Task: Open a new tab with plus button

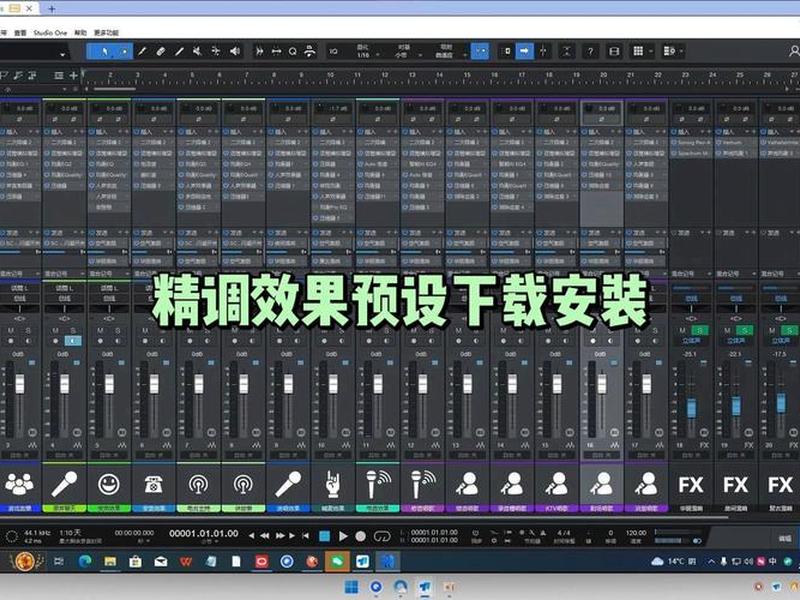Action: coord(52,9)
